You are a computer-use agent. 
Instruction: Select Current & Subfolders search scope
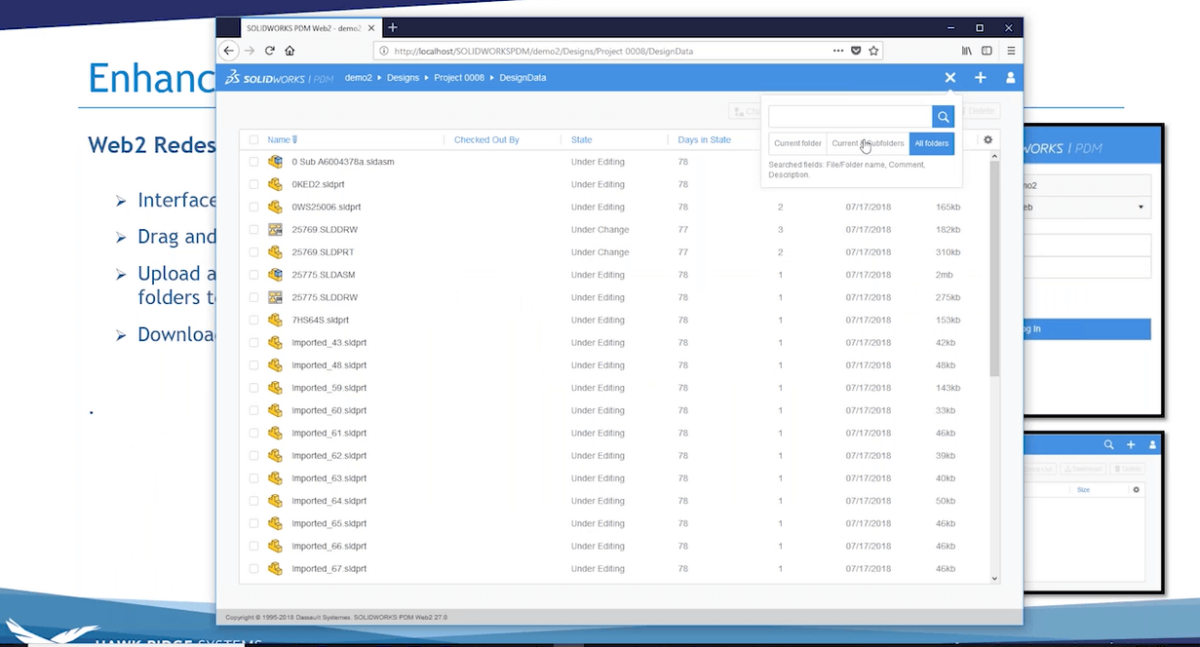pyautogui.click(x=868, y=143)
